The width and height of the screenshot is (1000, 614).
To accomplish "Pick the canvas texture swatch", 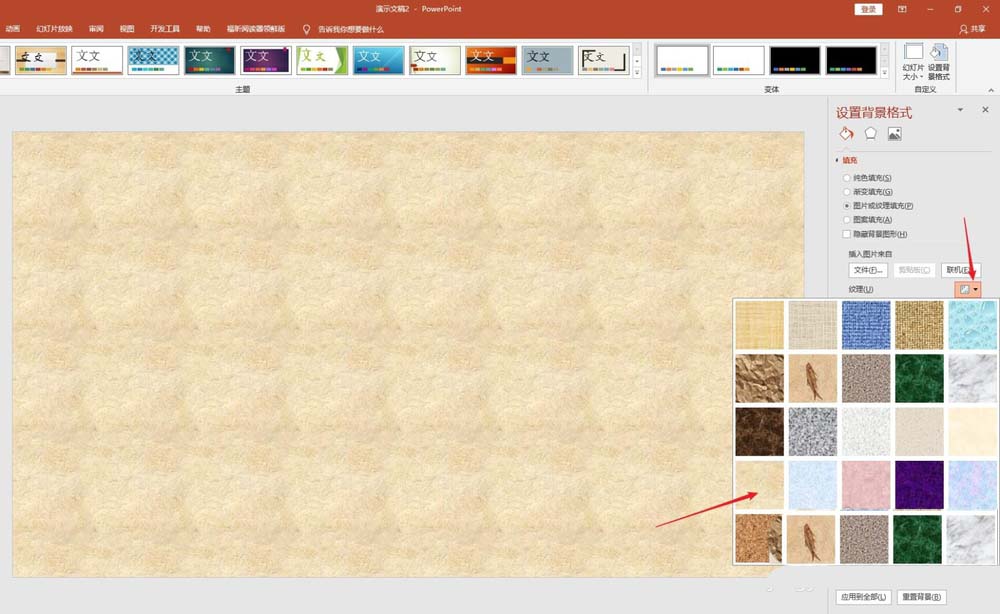I will click(x=812, y=325).
